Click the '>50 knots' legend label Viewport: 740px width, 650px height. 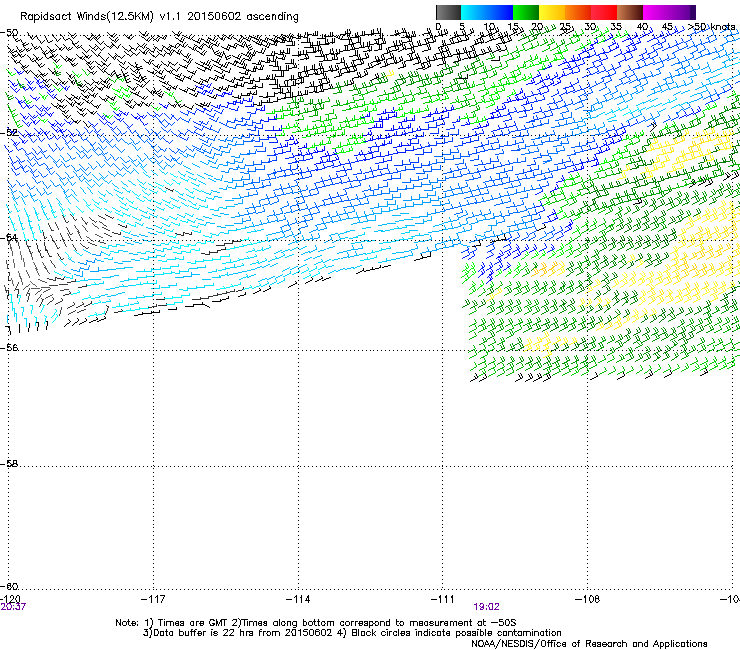click(711, 27)
